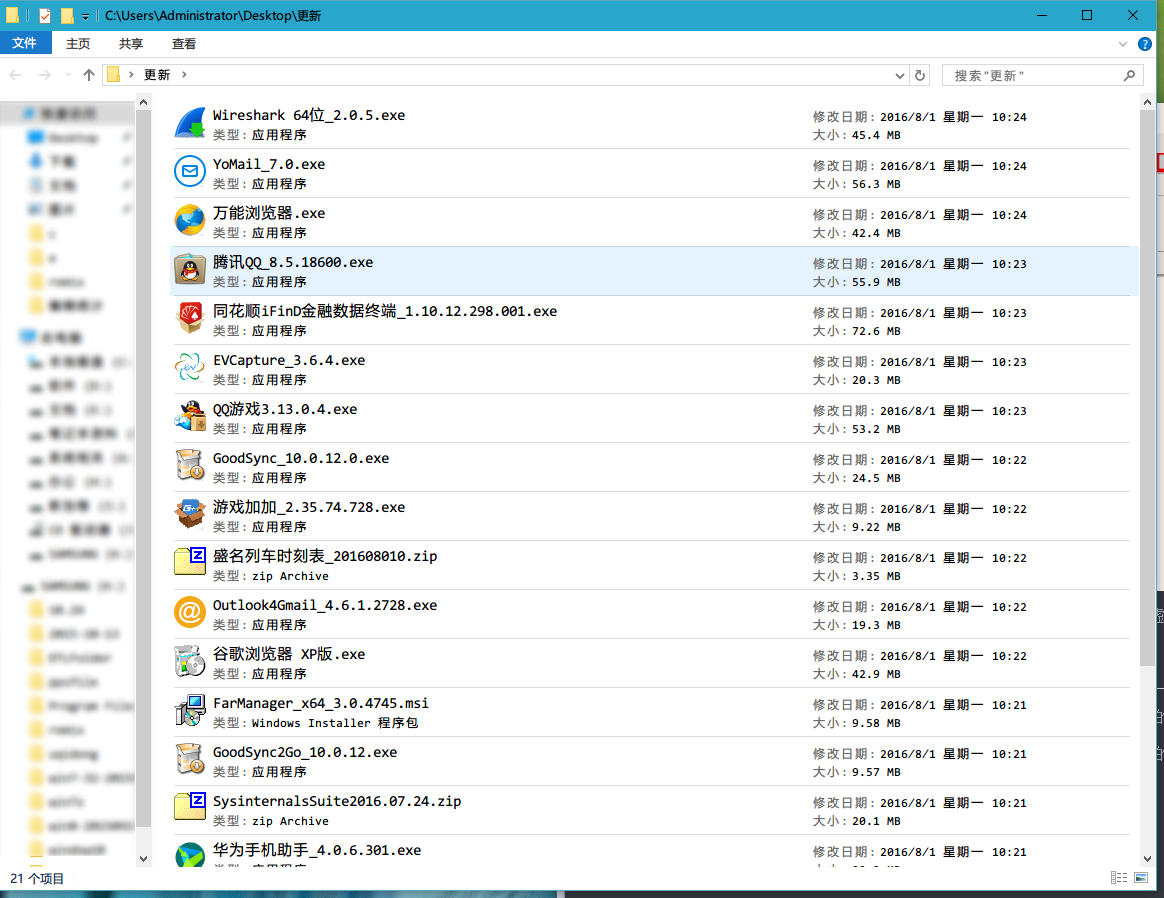Switch to details view in status bar
The height and width of the screenshot is (898, 1164).
[x=1119, y=878]
